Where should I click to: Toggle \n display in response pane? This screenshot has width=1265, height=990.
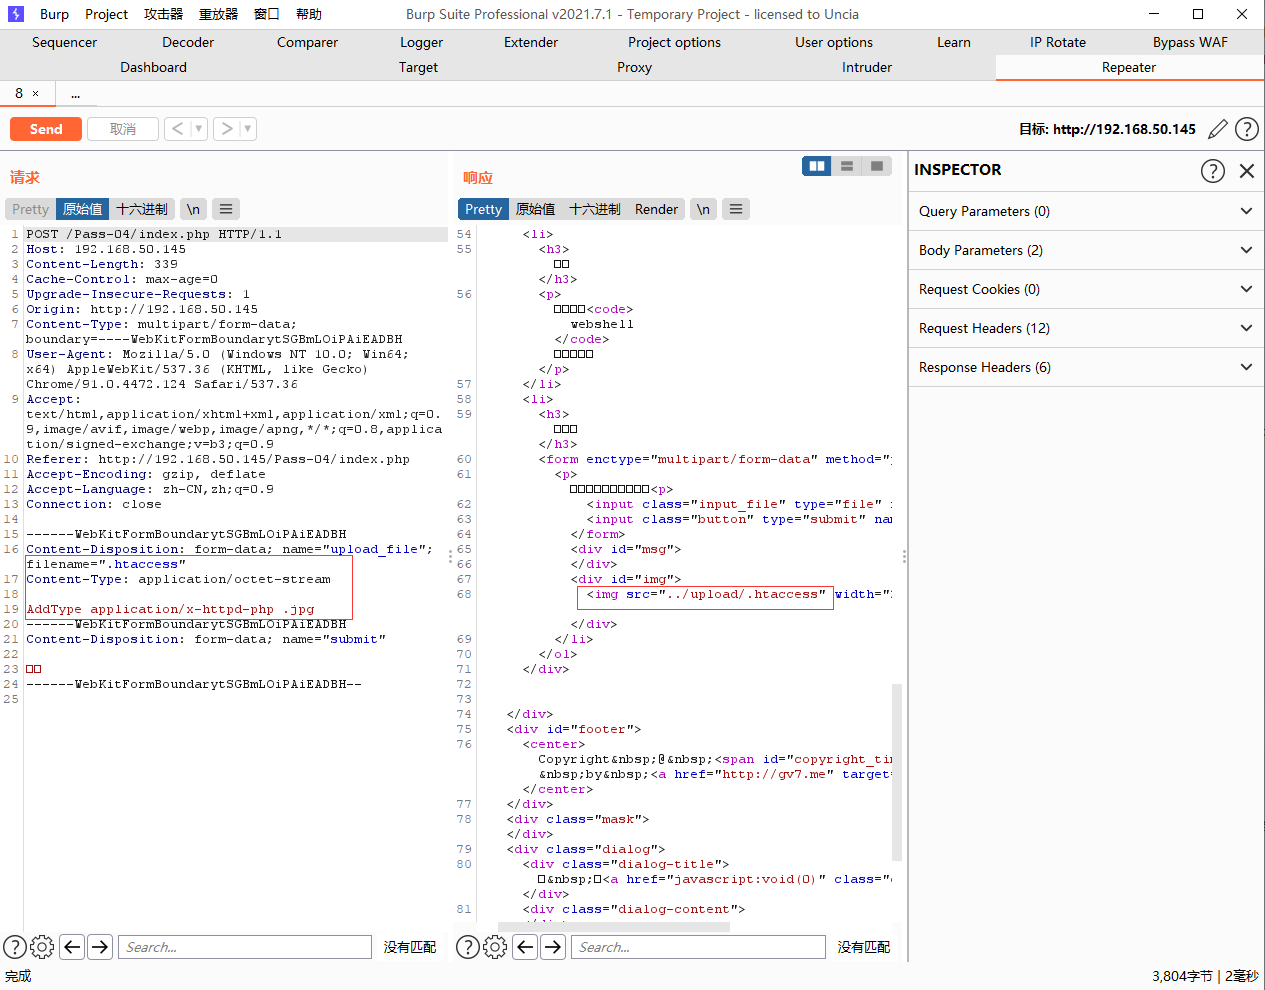pyautogui.click(x=703, y=209)
